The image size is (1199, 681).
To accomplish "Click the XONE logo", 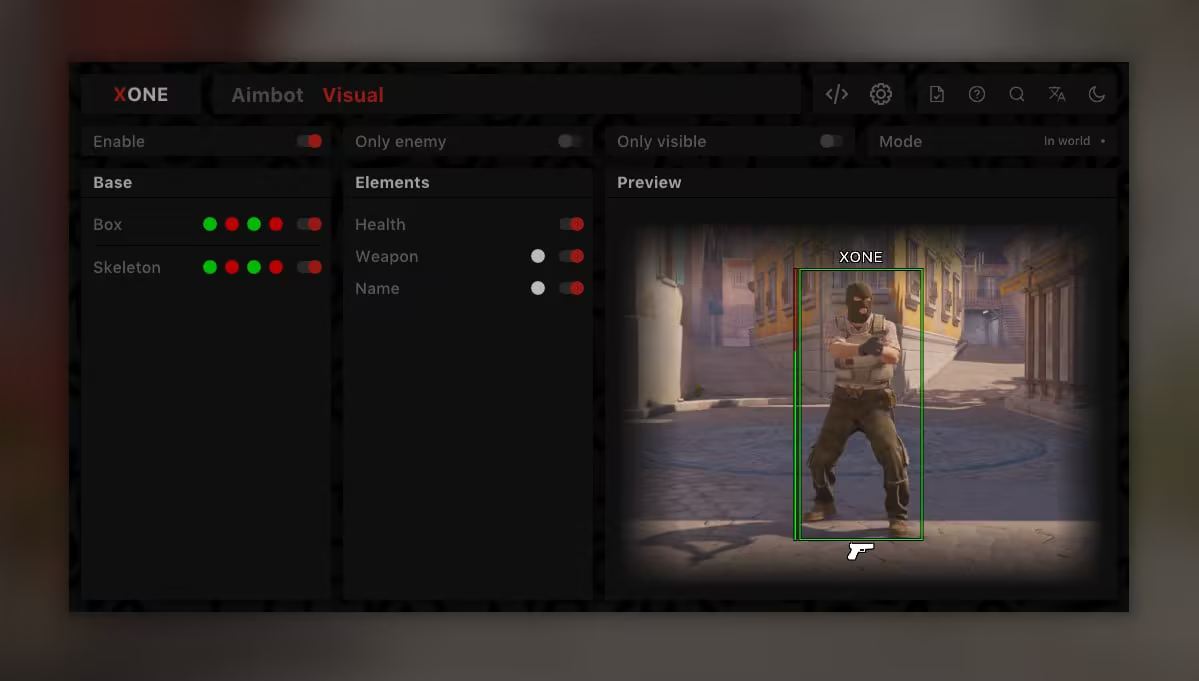I will pos(141,95).
